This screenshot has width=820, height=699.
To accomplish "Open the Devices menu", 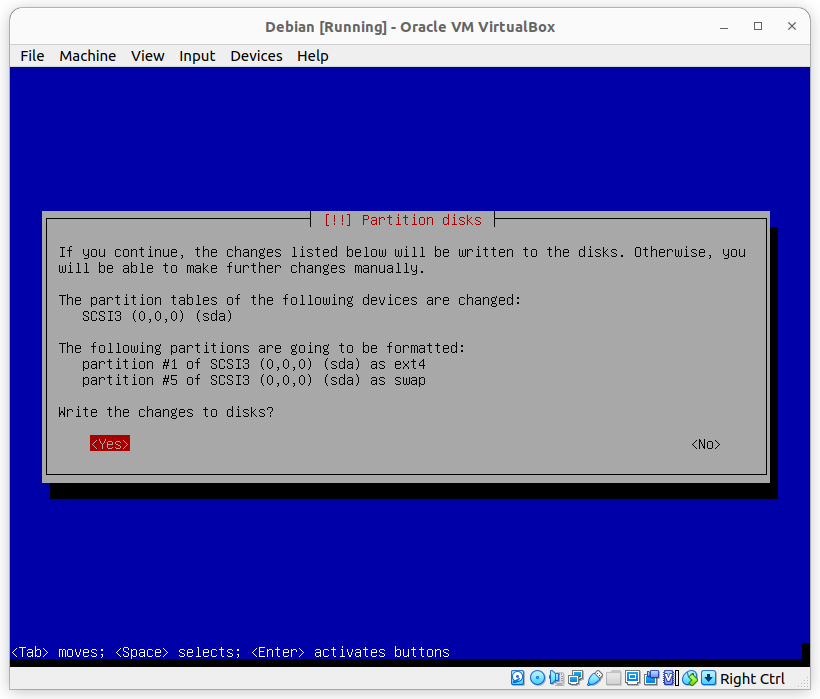I will [x=256, y=56].
